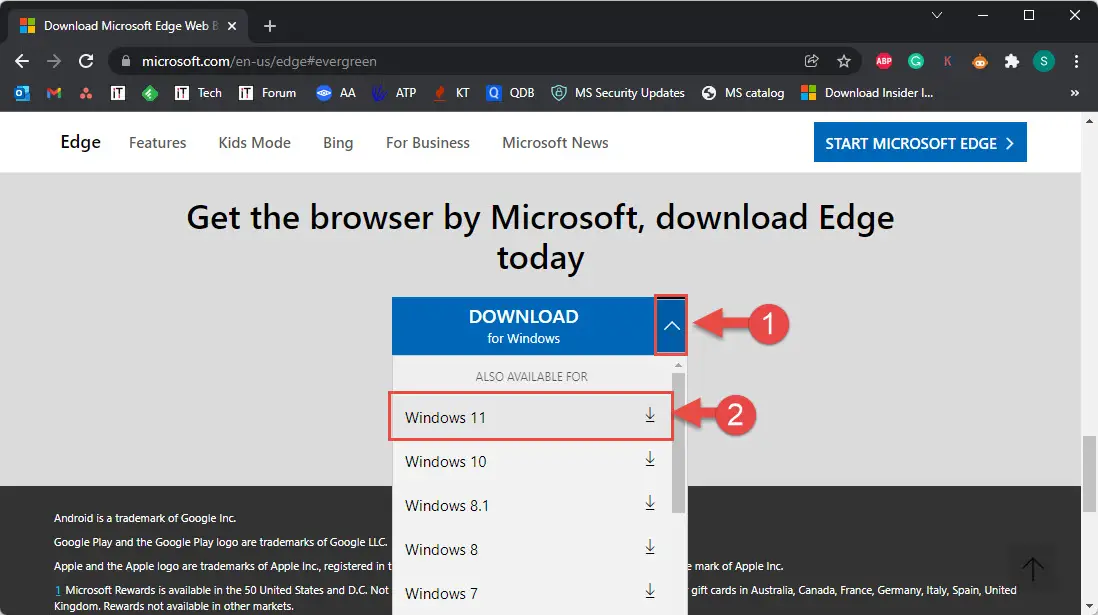Bookmark this page with the star icon
Image resolution: width=1098 pixels, height=615 pixels.
click(844, 61)
